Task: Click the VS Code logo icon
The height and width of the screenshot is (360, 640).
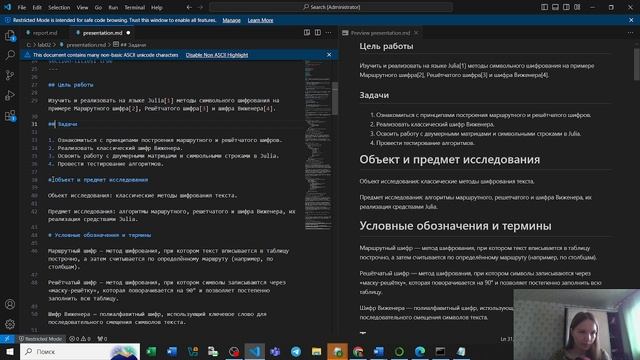Action: pos(7,7)
